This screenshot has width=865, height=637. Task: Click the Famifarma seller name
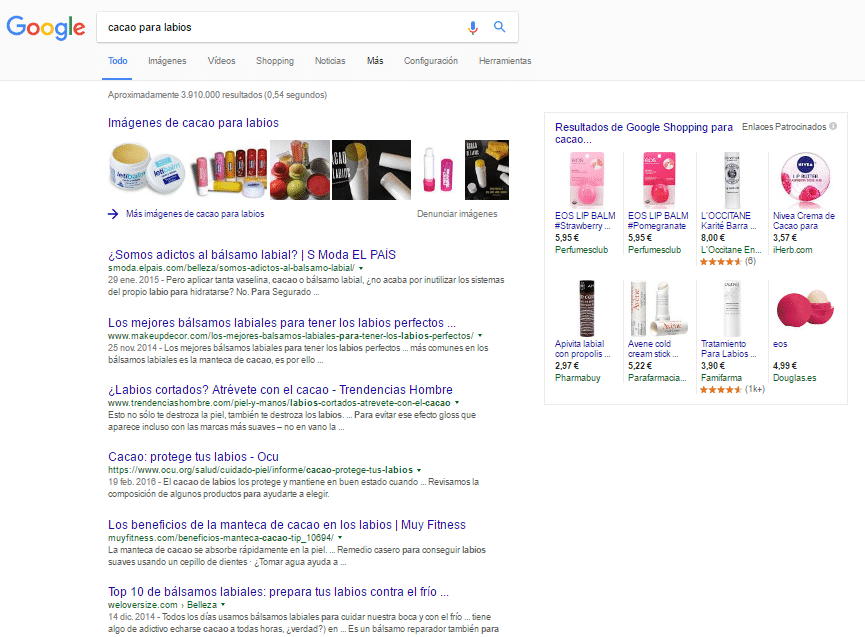coord(721,378)
